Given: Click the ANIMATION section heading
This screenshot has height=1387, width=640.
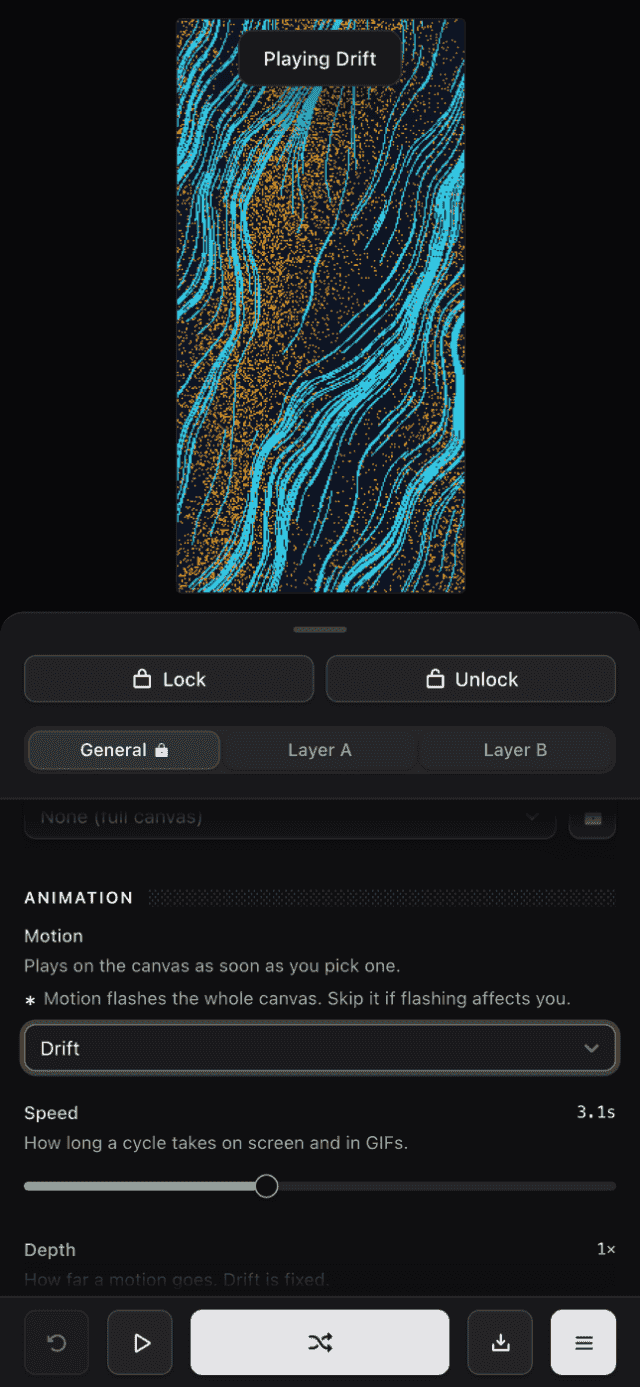Looking at the screenshot, I should [x=79, y=898].
